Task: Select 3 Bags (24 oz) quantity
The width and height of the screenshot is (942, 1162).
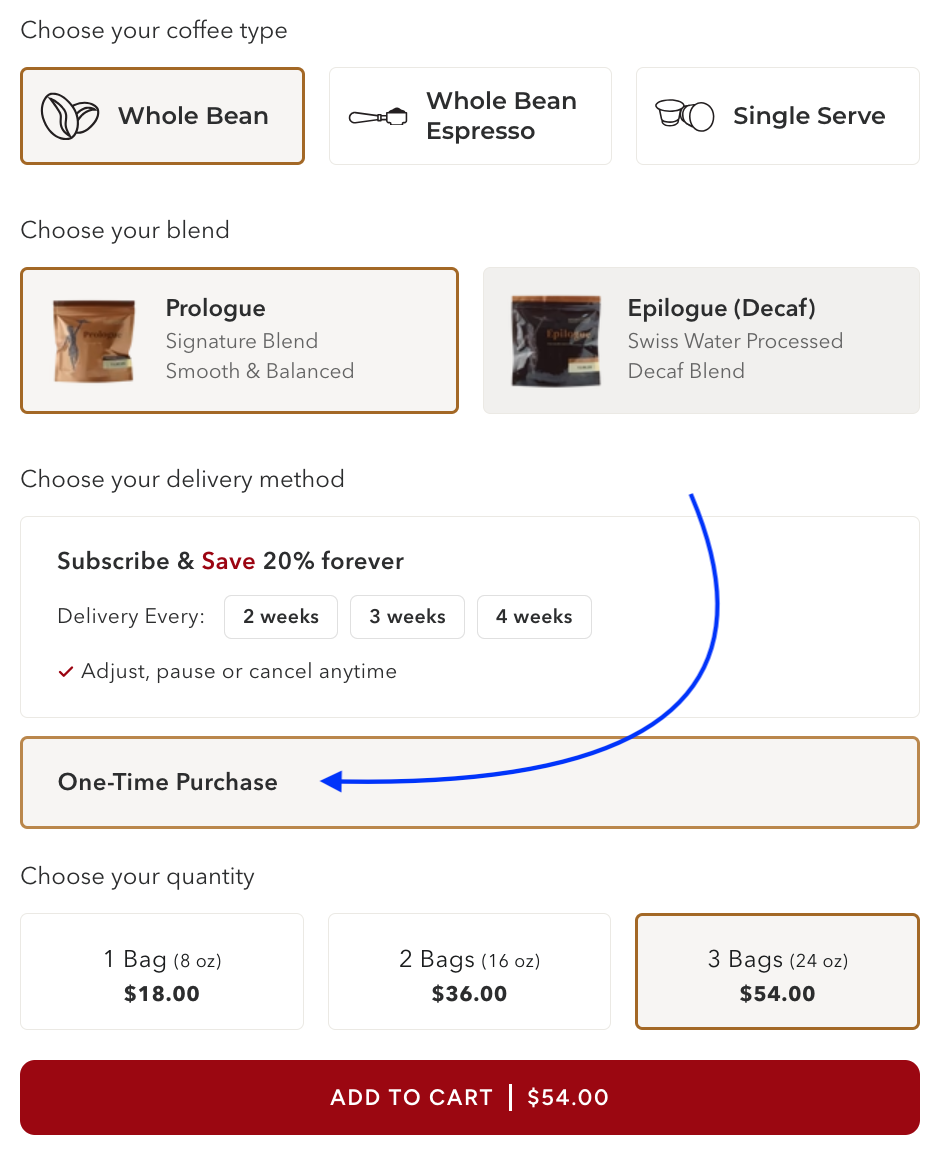Action: coord(777,971)
